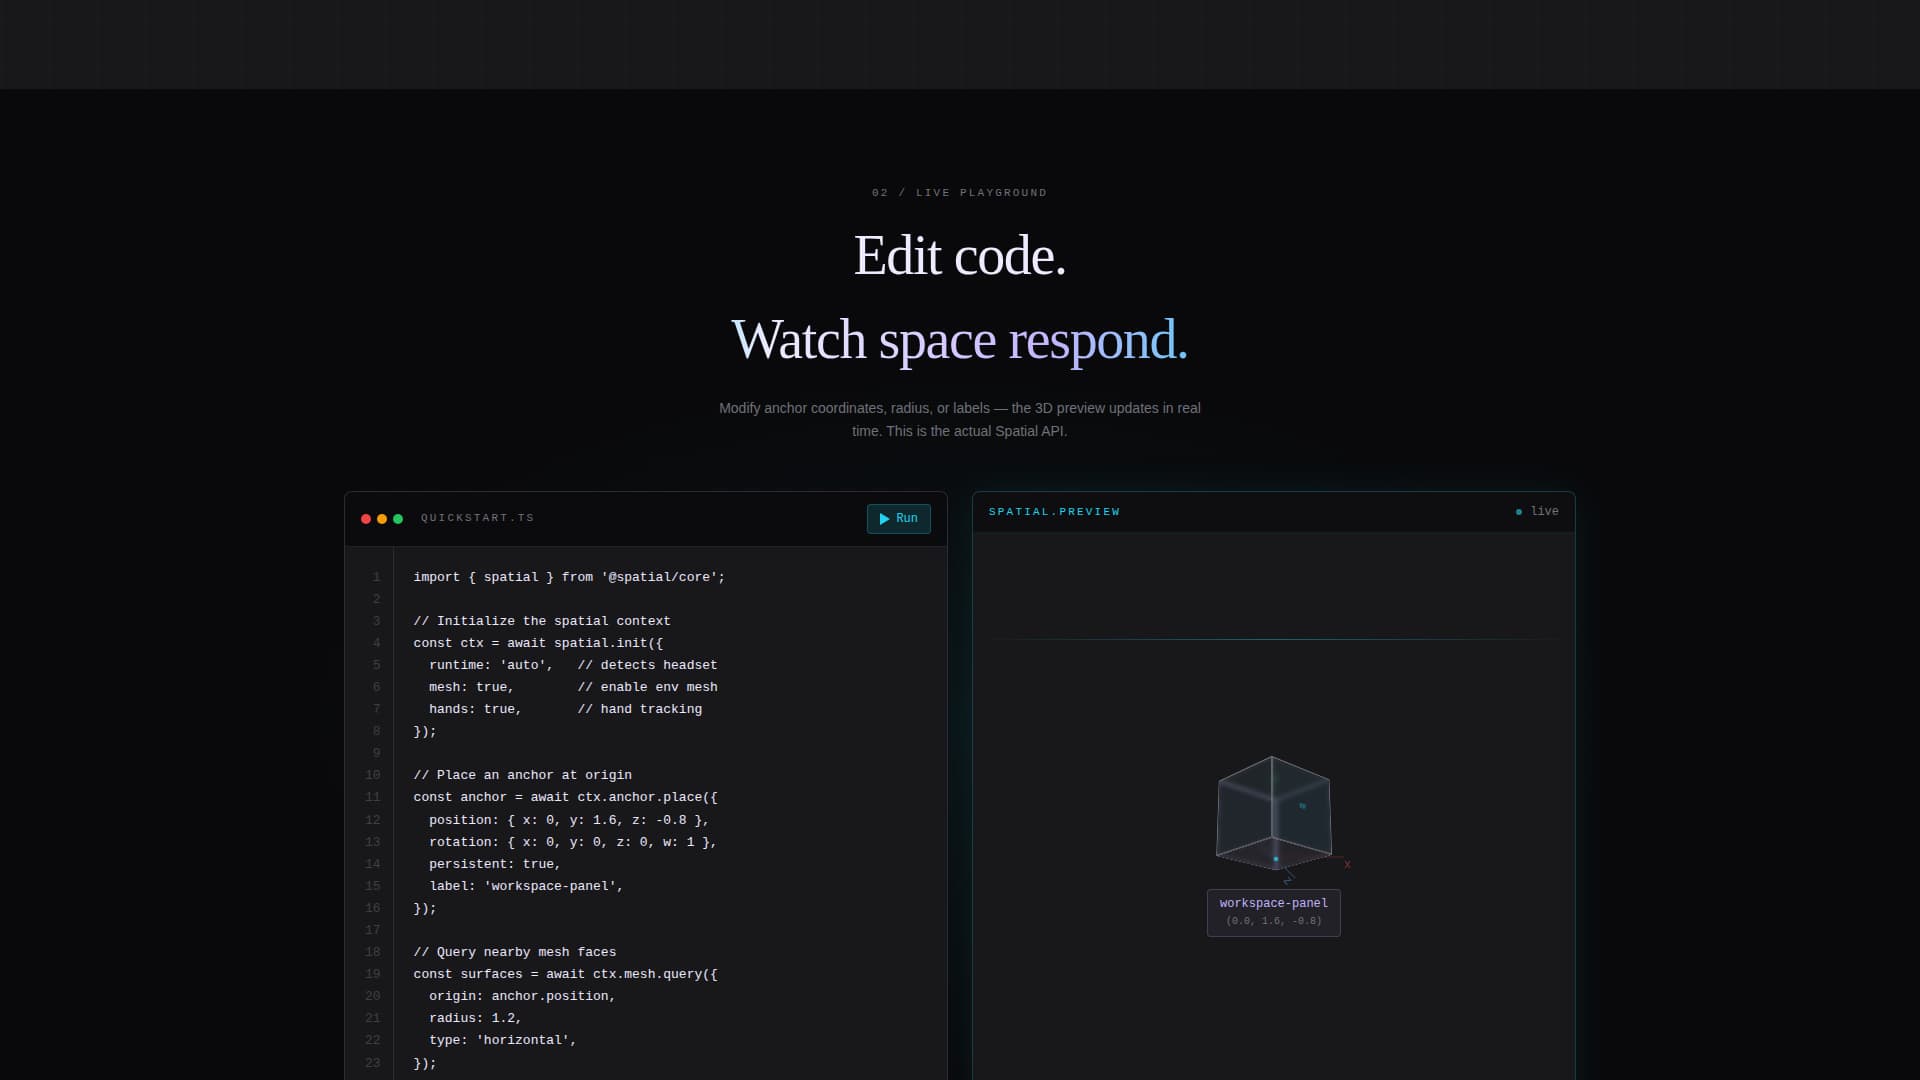Click the 'Initialize the spatial context' comment
This screenshot has width=1920, height=1080.
pyautogui.click(x=542, y=621)
